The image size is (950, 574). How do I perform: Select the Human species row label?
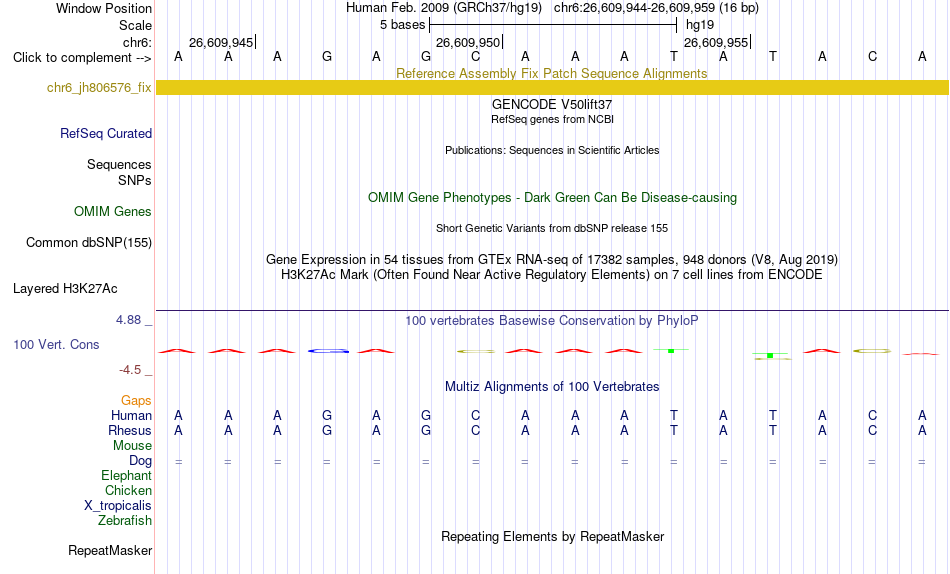(x=131, y=416)
